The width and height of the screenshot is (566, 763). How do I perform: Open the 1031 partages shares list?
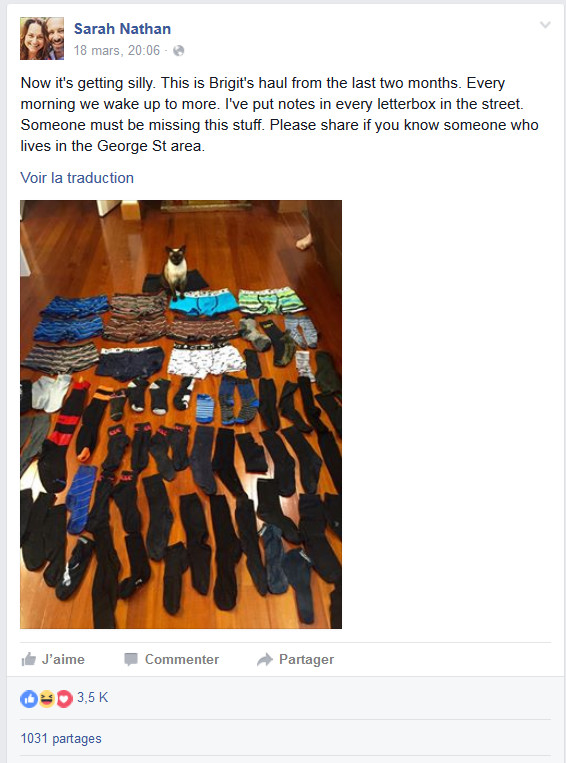(x=61, y=738)
